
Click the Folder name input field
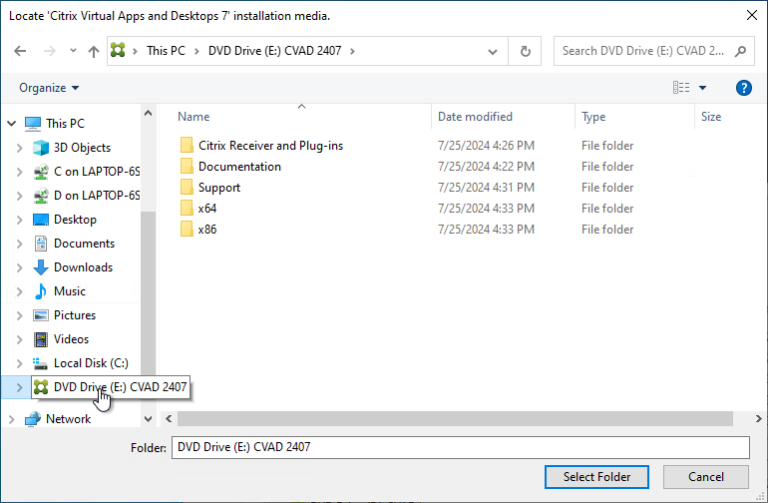[460, 447]
